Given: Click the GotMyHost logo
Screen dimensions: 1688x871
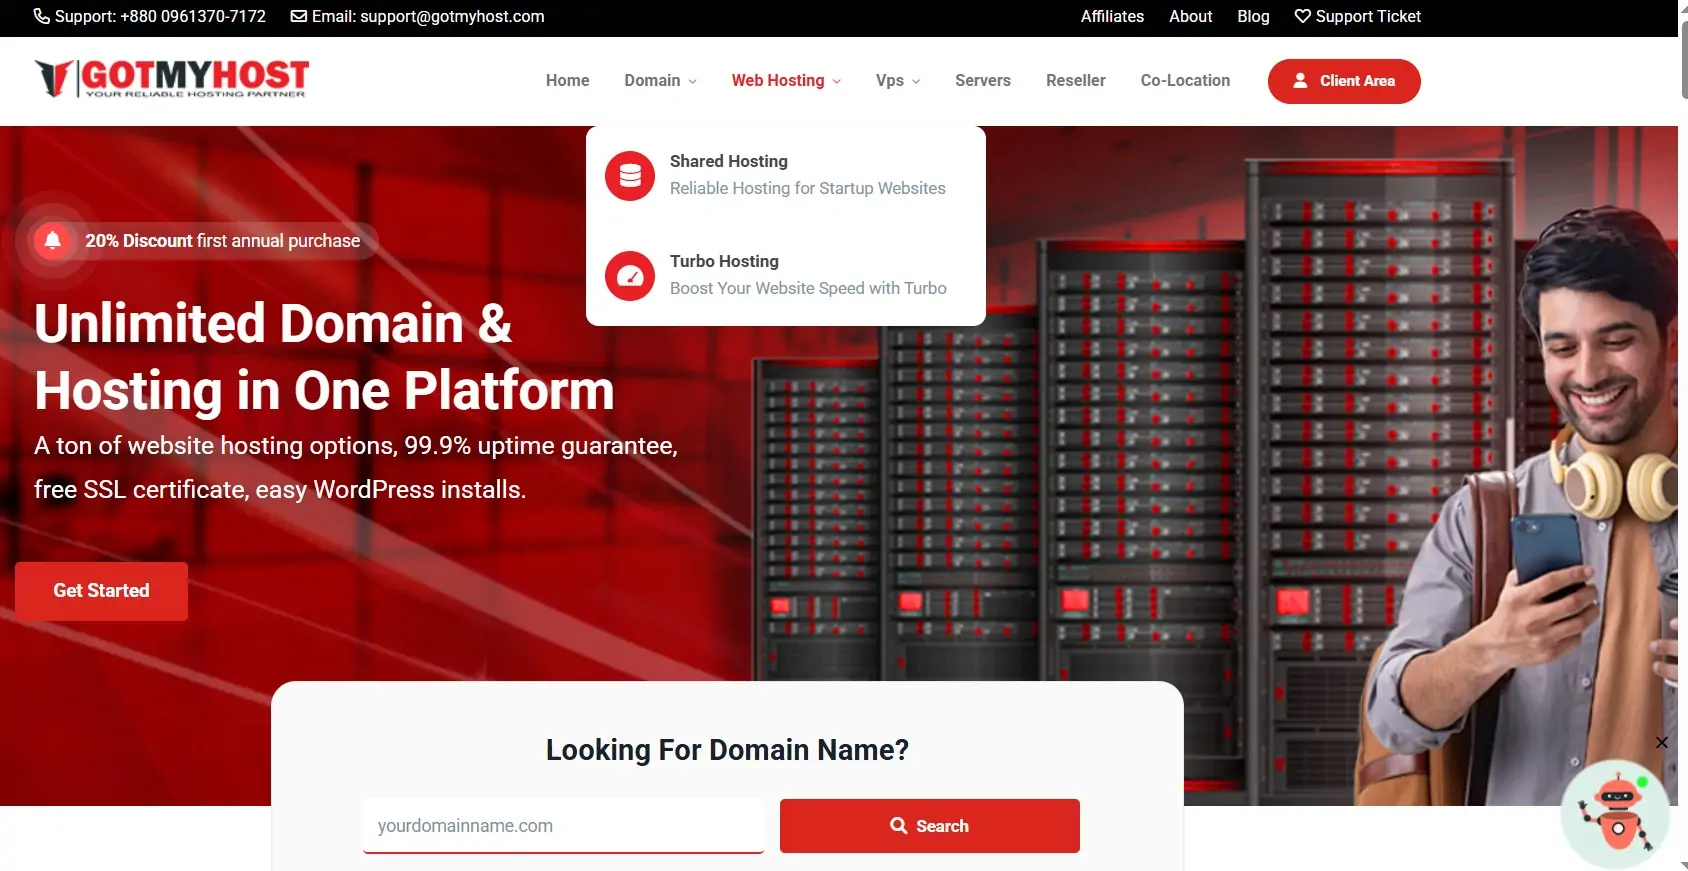Looking at the screenshot, I should pos(171,78).
